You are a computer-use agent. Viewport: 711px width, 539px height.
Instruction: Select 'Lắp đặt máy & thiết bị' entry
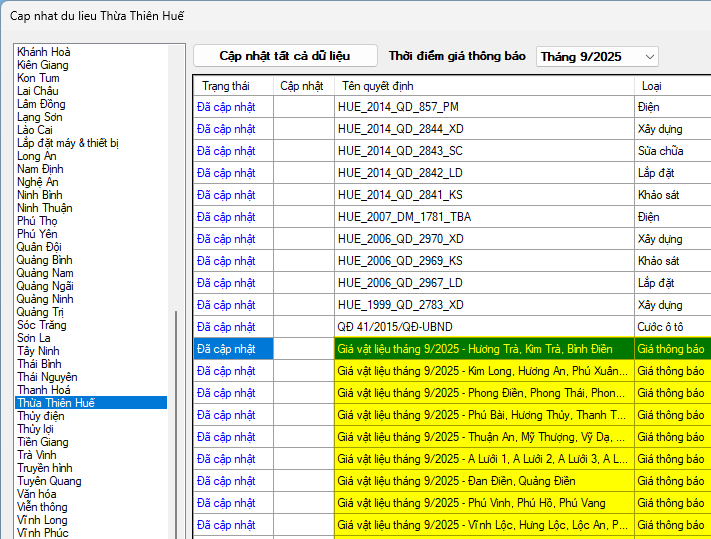pos(68,143)
